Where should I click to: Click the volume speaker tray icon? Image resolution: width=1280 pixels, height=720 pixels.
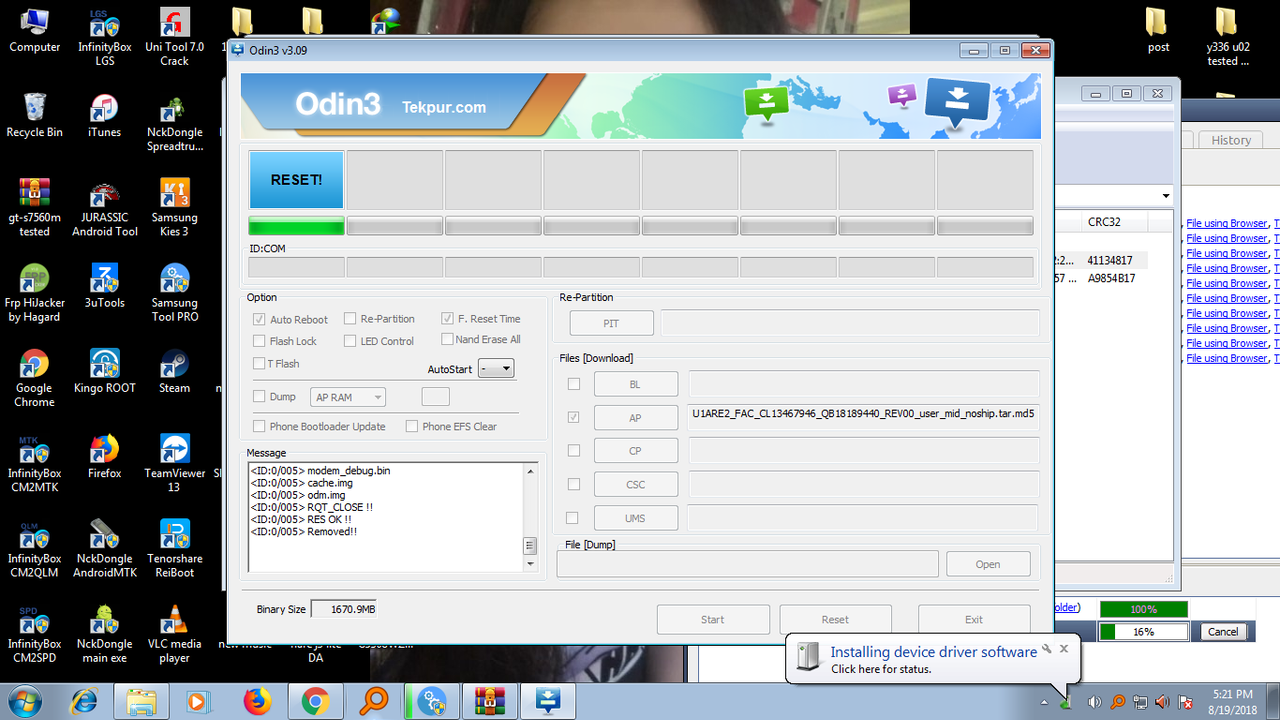1094,702
